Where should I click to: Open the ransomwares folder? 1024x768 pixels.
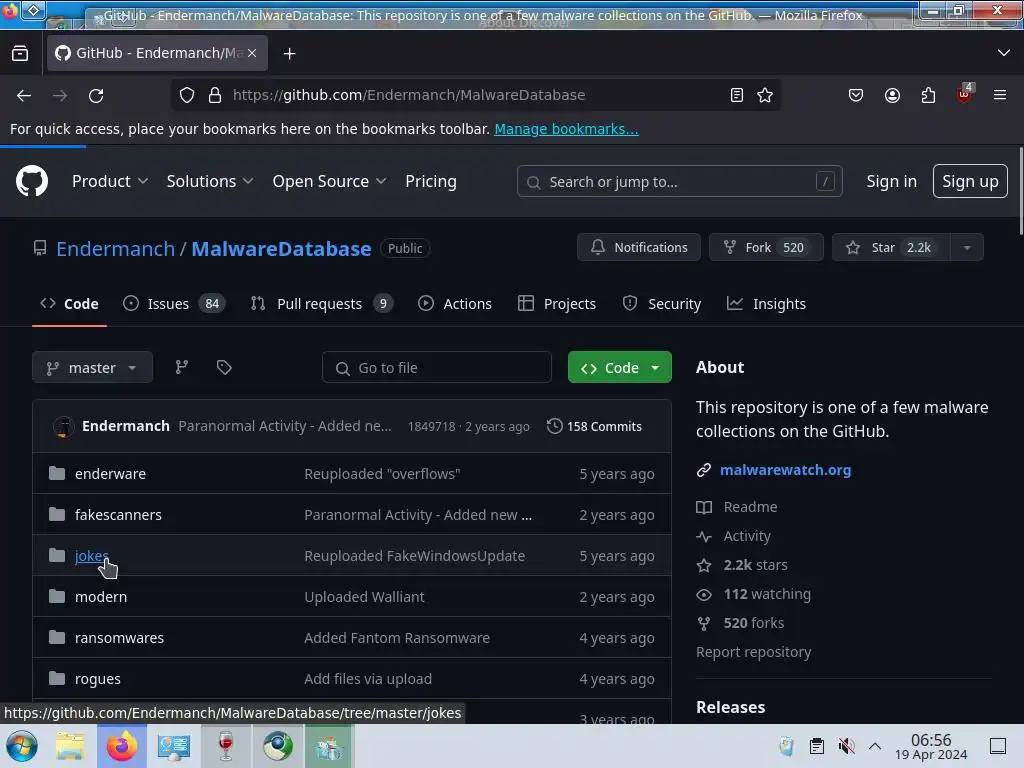click(120, 638)
